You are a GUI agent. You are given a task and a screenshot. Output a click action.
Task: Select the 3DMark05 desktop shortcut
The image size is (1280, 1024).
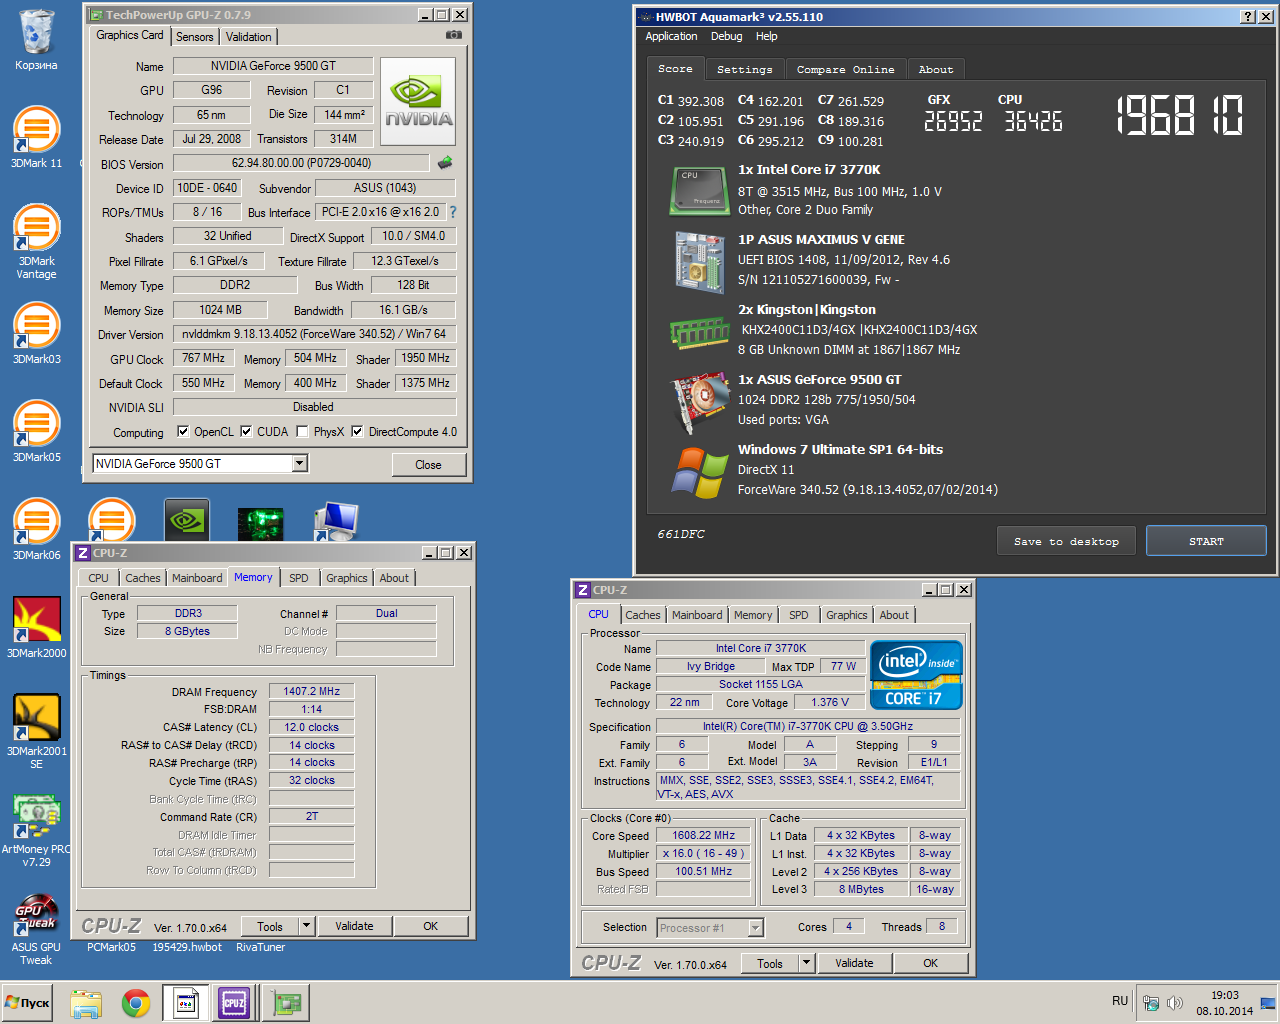pyautogui.click(x=36, y=431)
